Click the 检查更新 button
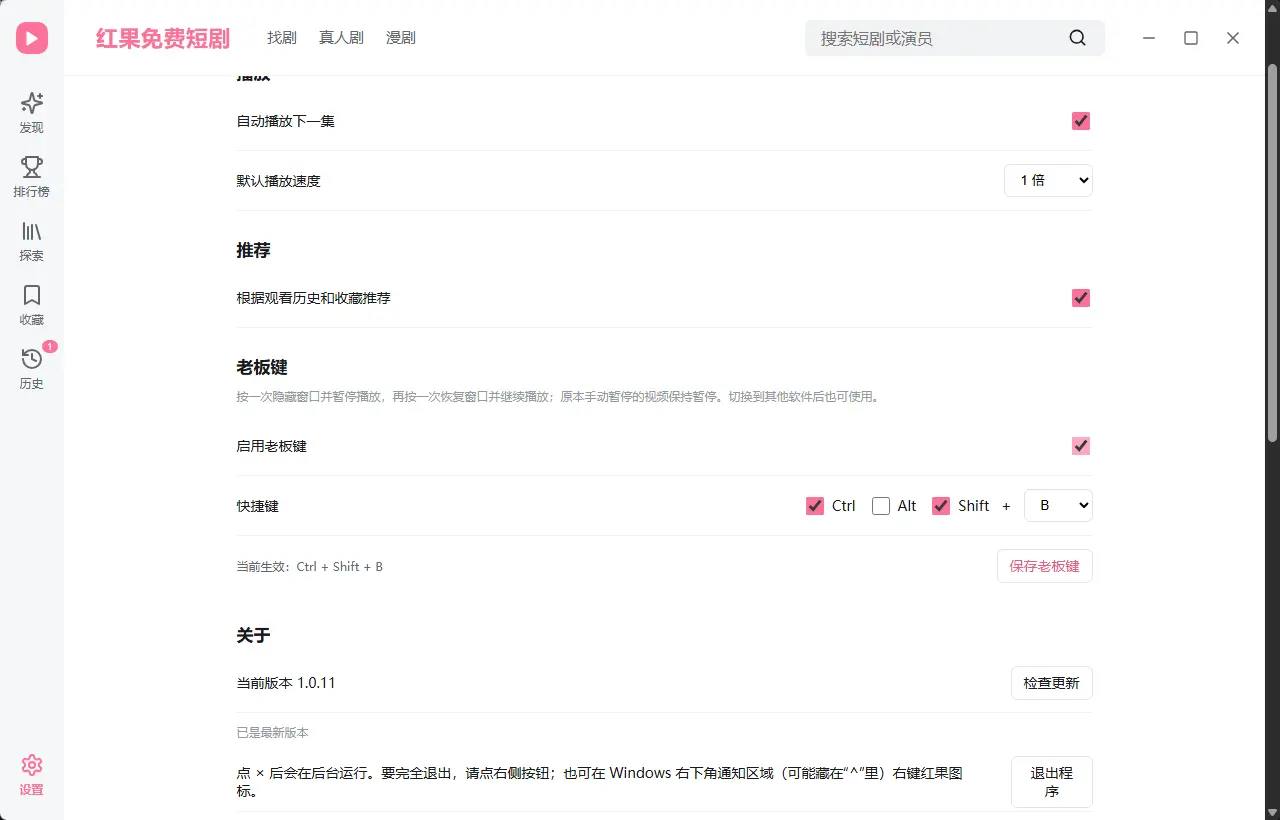This screenshot has width=1280, height=820. tap(1052, 683)
